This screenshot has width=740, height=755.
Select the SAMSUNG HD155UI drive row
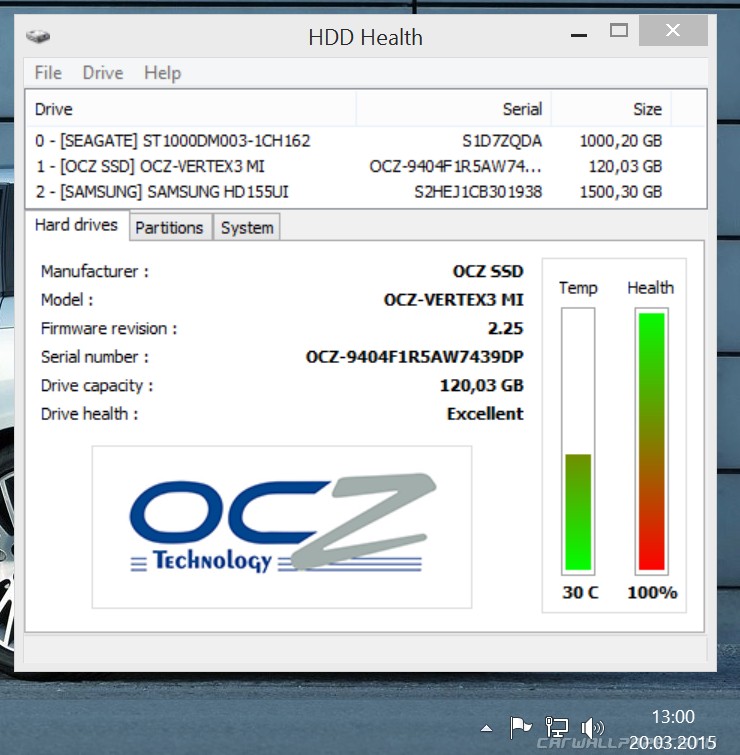click(365, 192)
